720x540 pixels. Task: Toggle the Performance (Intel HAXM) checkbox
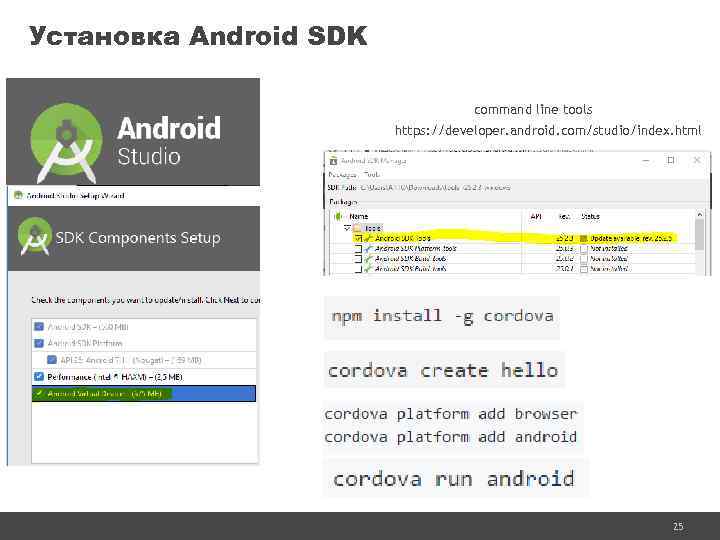pyautogui.click(x=39, y=377)
